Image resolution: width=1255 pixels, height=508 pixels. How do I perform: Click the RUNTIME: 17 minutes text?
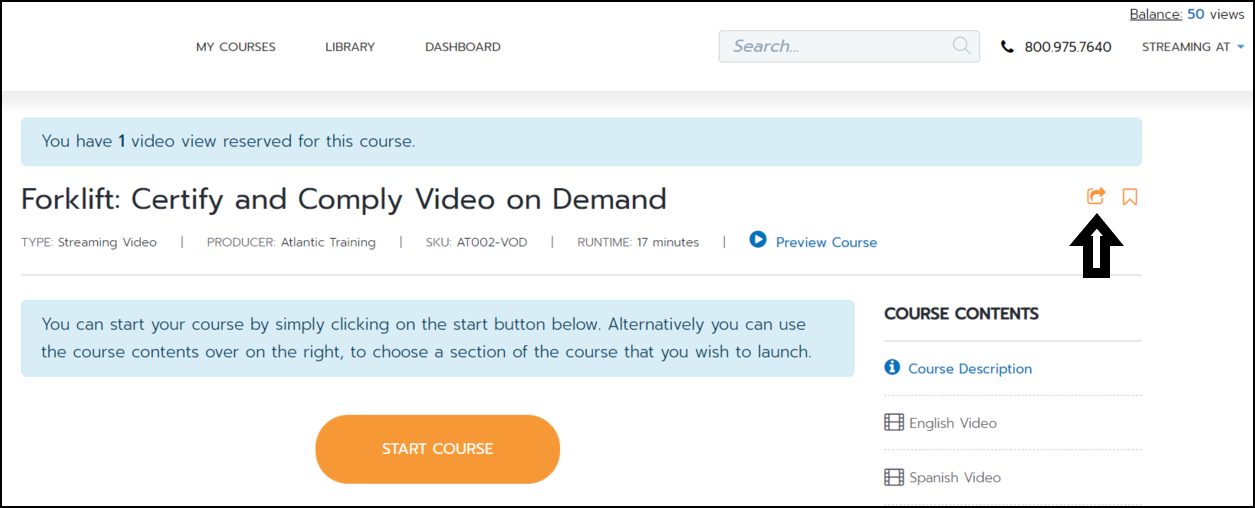coord(638,242)
